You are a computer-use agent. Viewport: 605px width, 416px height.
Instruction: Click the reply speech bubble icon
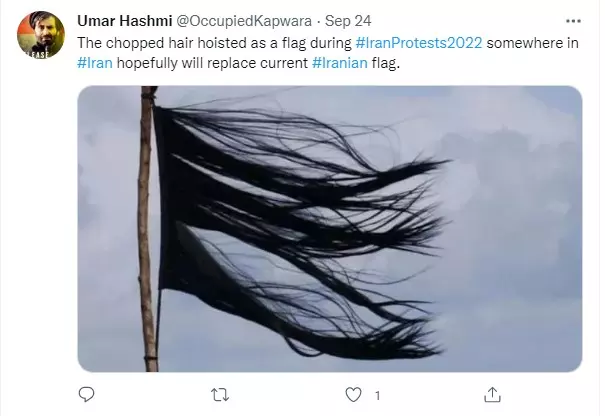click(x=86, y=394)
